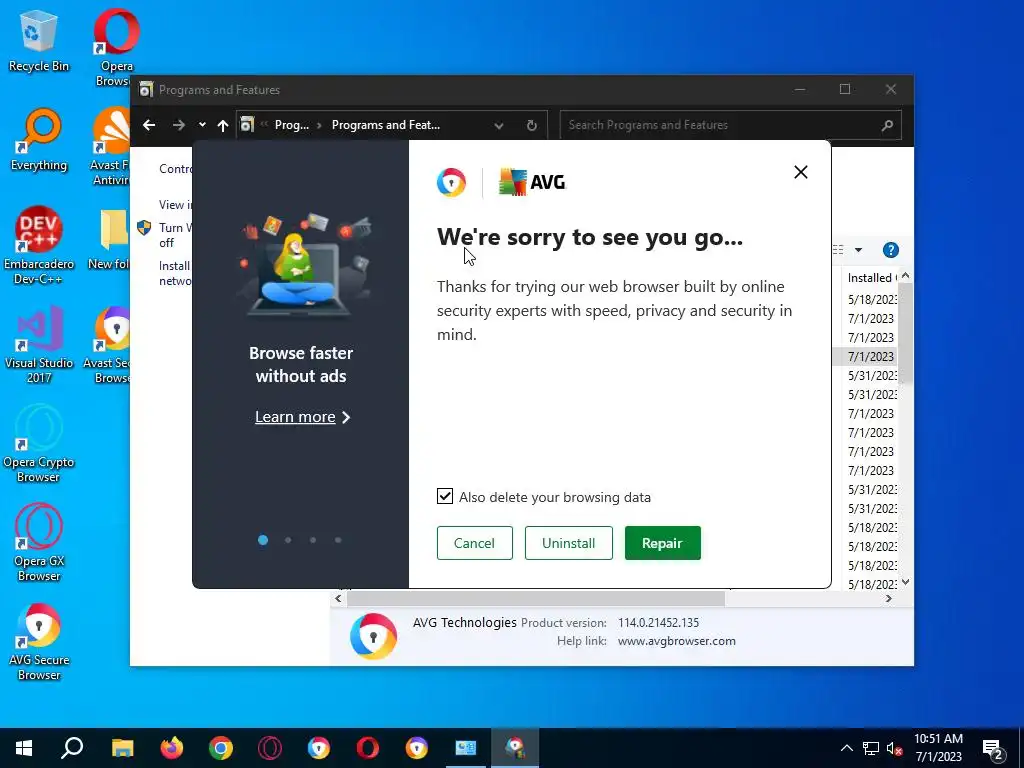Screen dimensions: 1024x768
Task: Open the Recycle Bin desktop icon
Action: tap(39, 40)
